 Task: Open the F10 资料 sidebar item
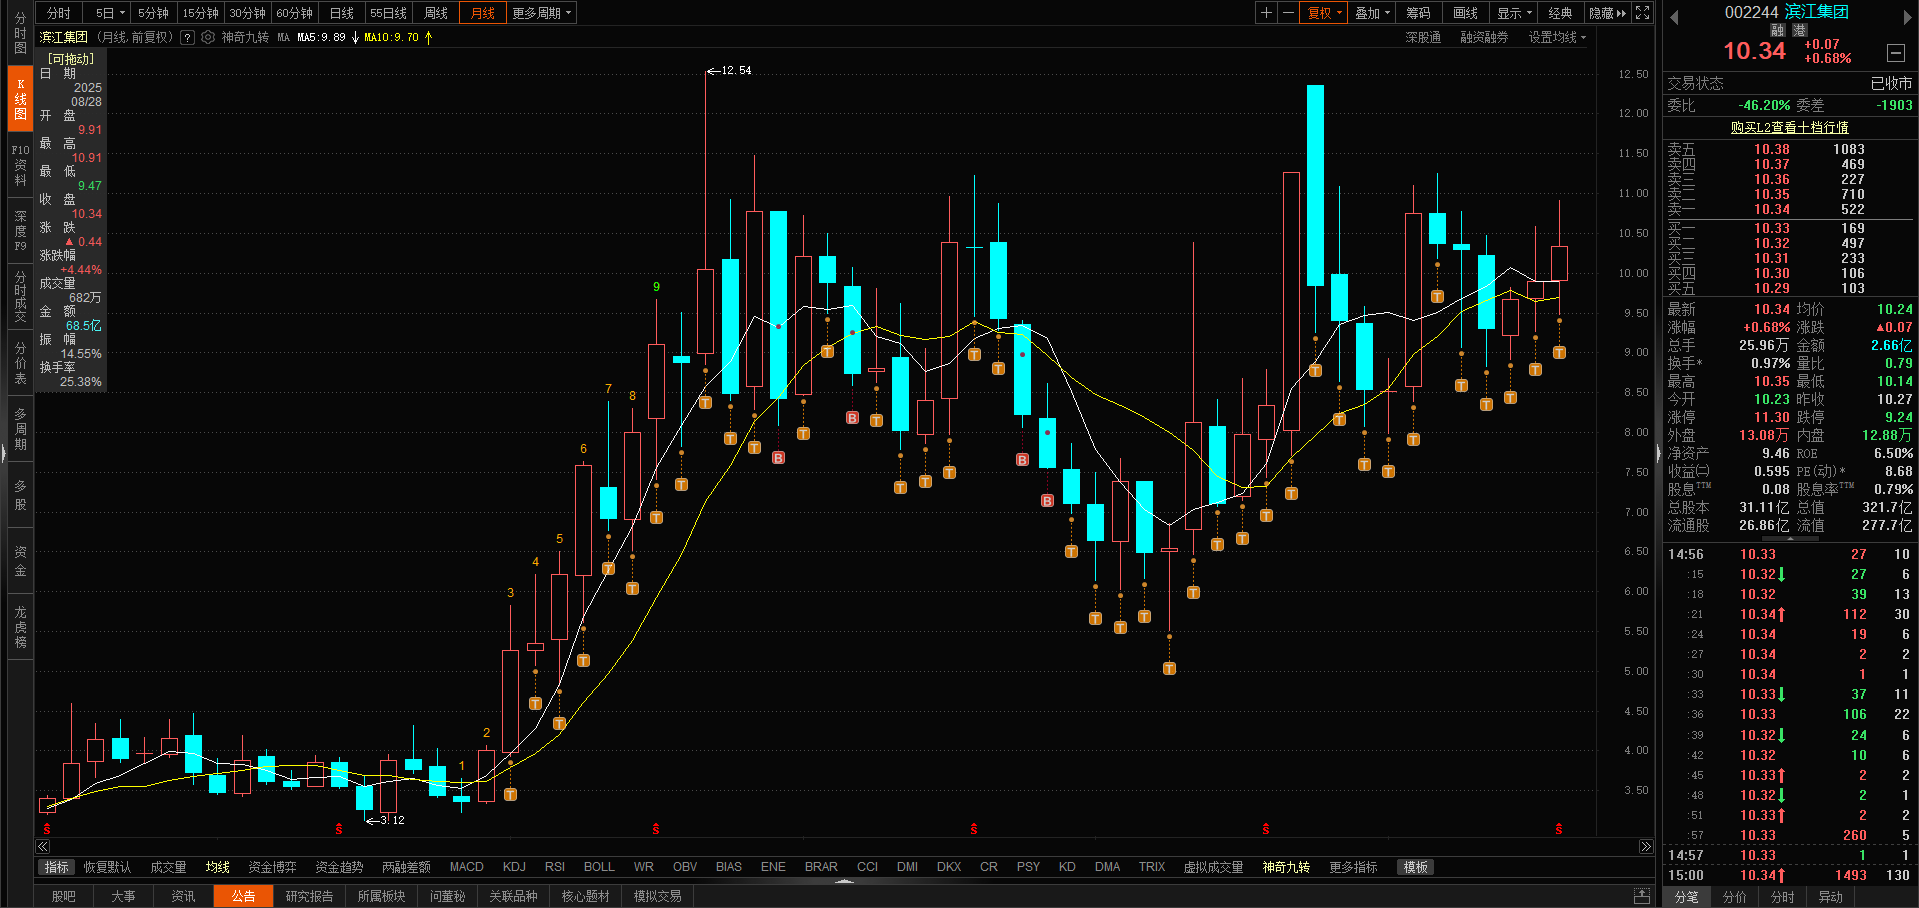[x=20, y=165]
